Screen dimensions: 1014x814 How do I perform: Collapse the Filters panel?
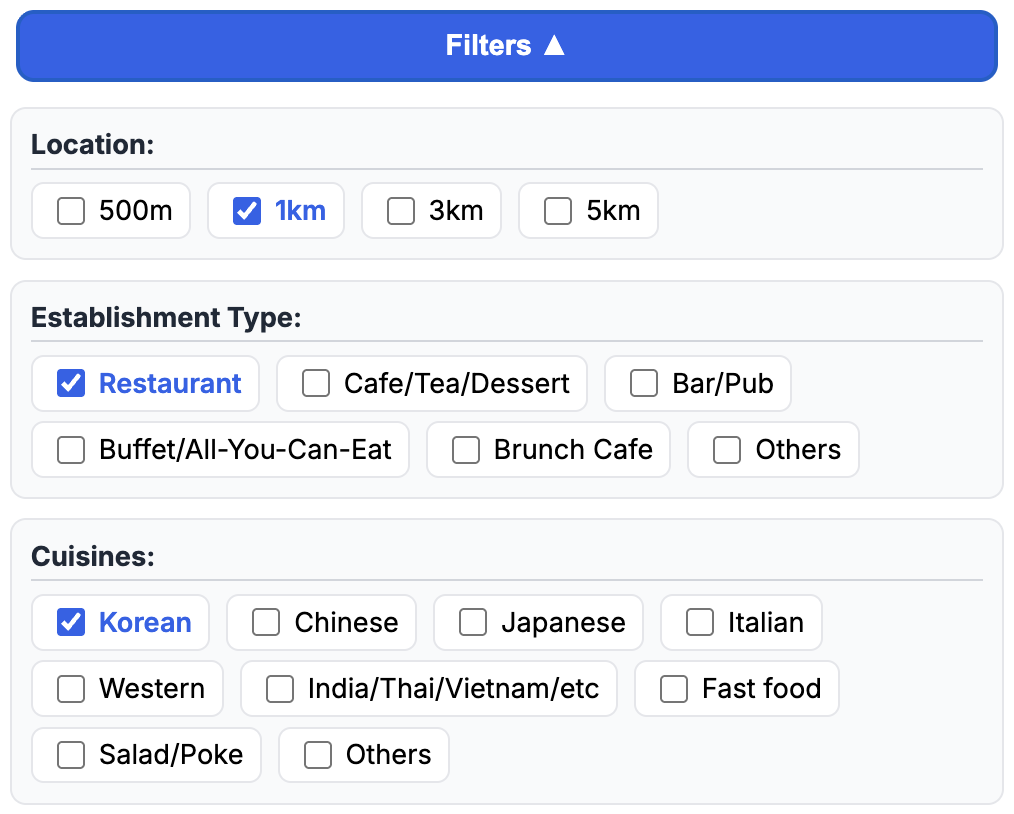point(506,46)
